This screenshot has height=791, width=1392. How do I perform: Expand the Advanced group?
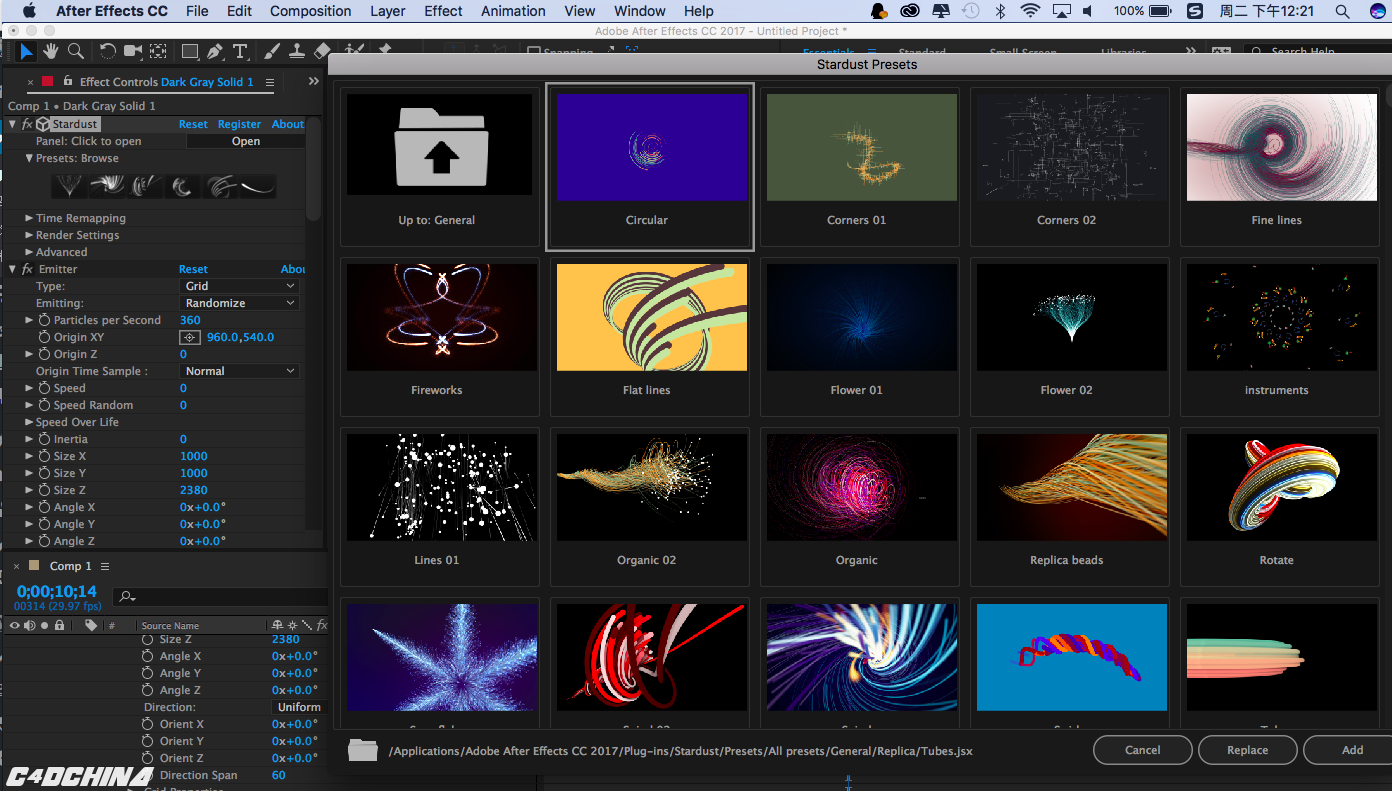click(29, 252)
